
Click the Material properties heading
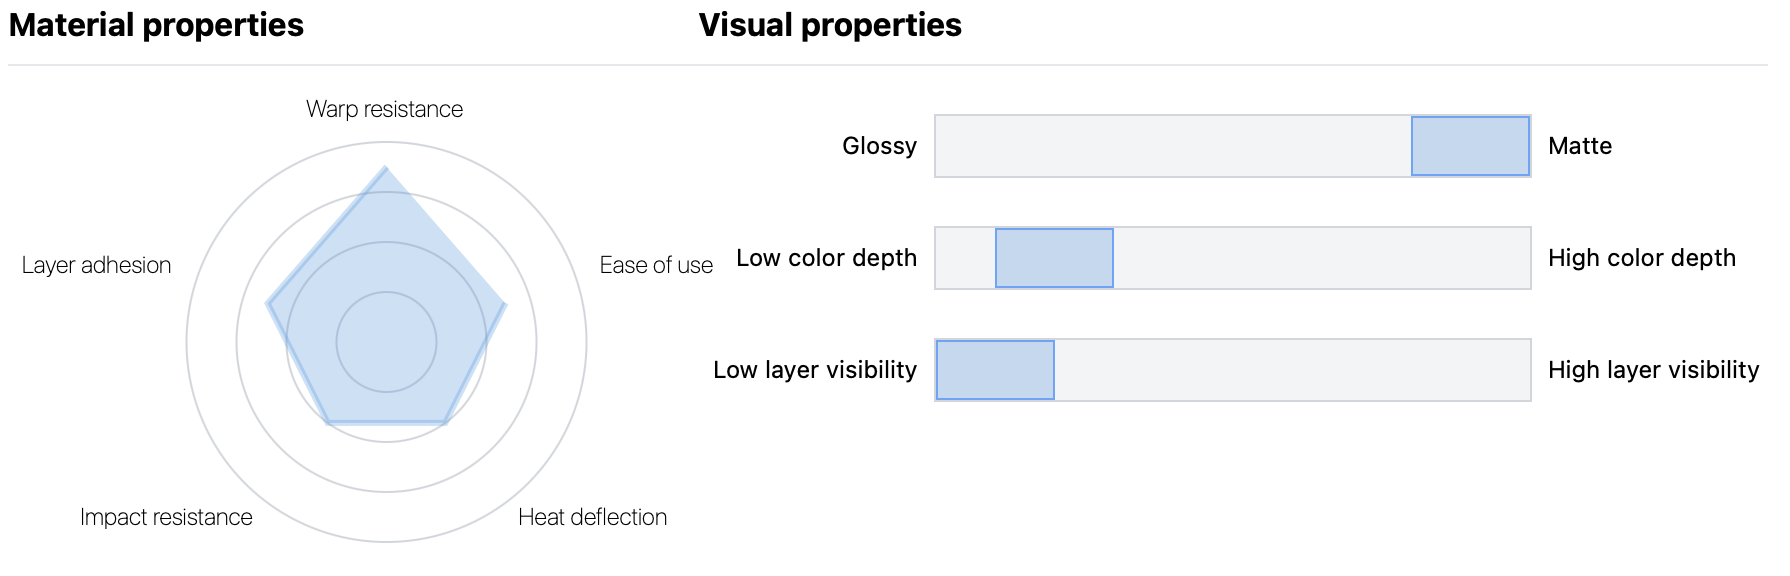pyautogui.click(x=156, y=25)
